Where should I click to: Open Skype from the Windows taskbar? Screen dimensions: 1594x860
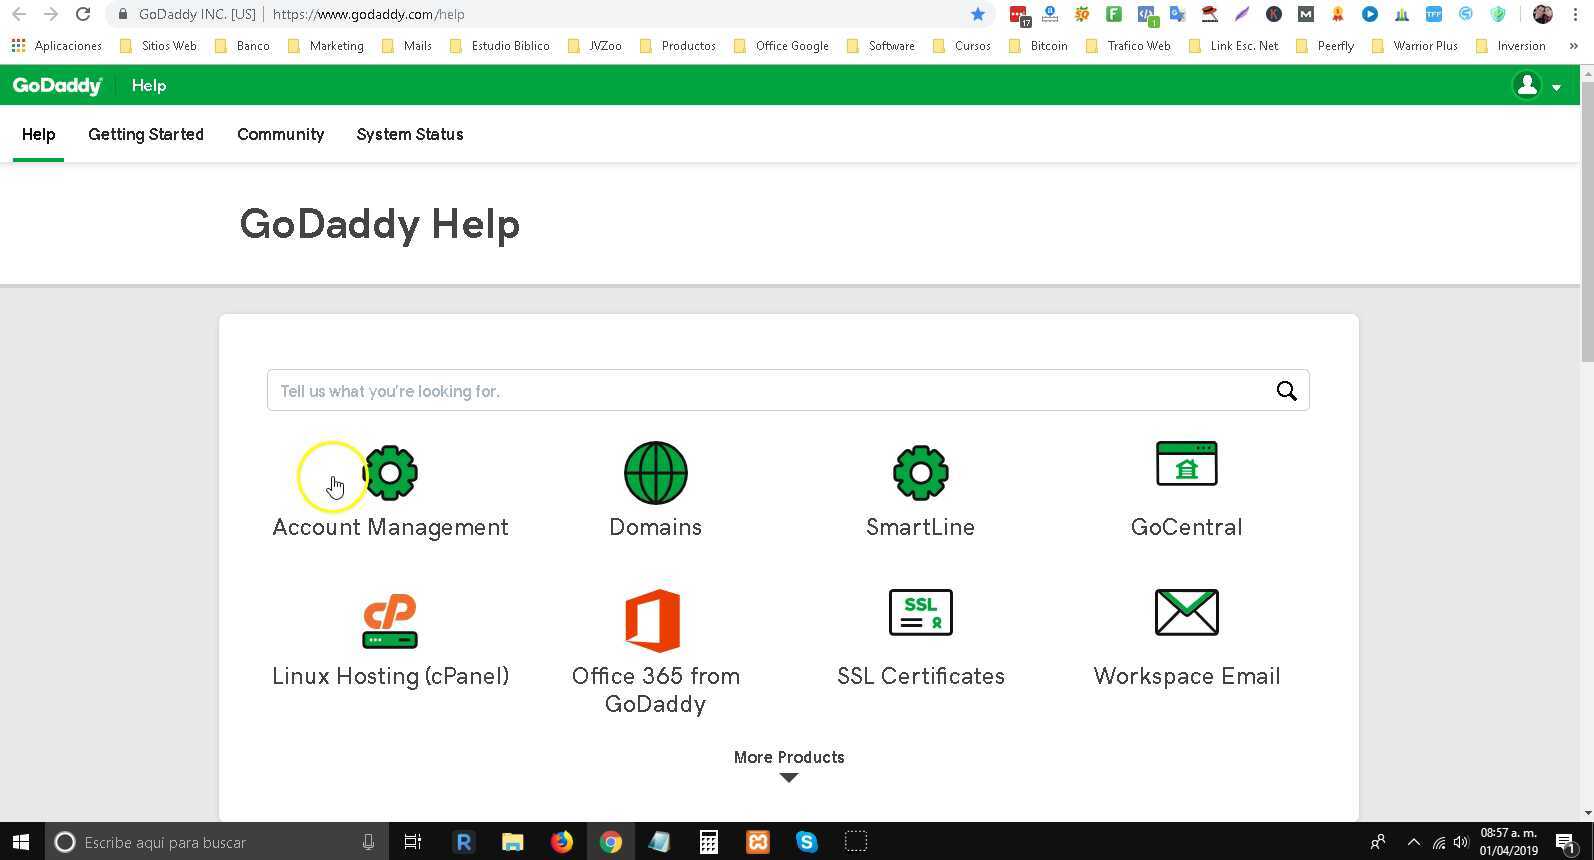coord(806,842)
